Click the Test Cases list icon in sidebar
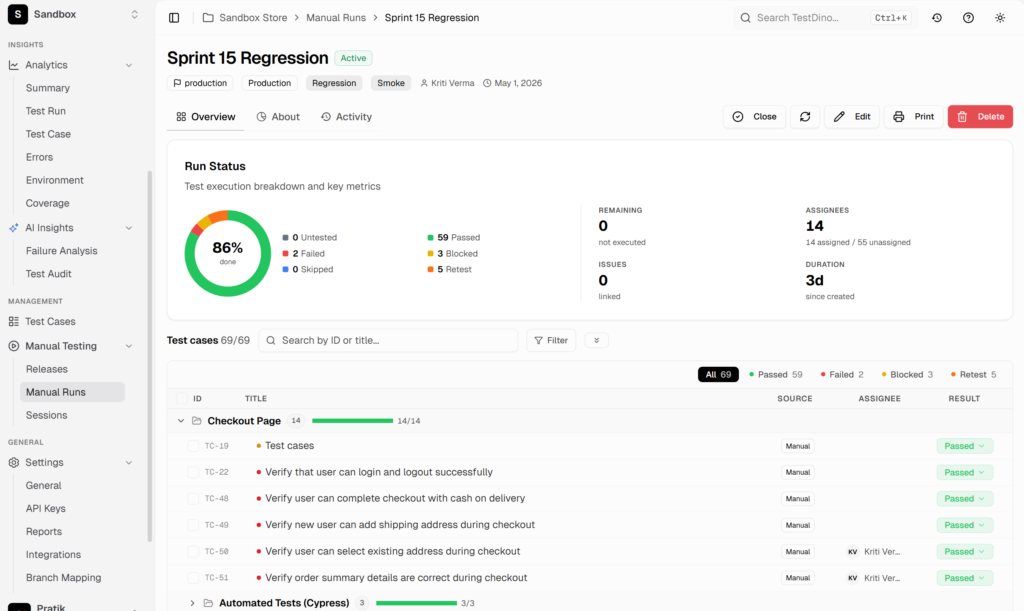This screenshot has height=611, width=1024. (x=14, y=321)
